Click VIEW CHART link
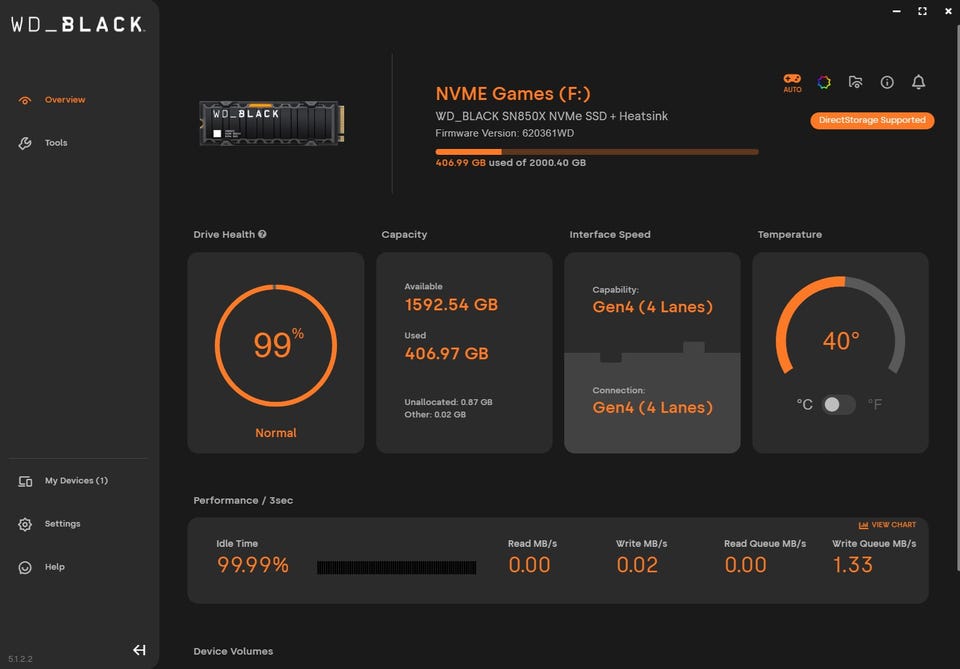 (893, 525)
